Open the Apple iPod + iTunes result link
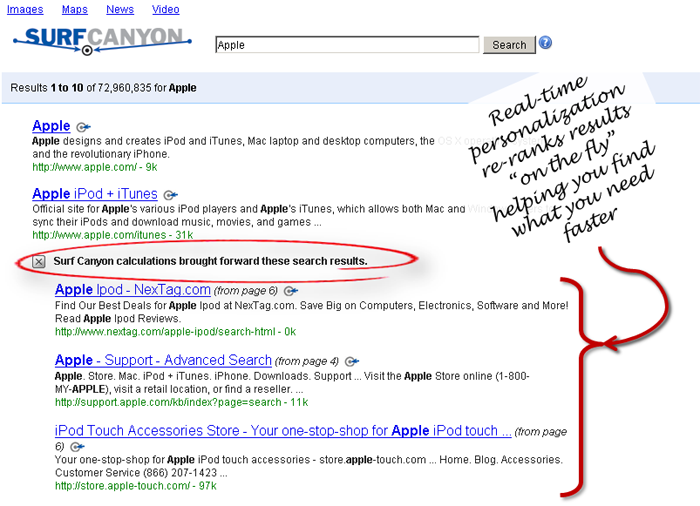This screenshot has width=700, height=506. [95, 194]
